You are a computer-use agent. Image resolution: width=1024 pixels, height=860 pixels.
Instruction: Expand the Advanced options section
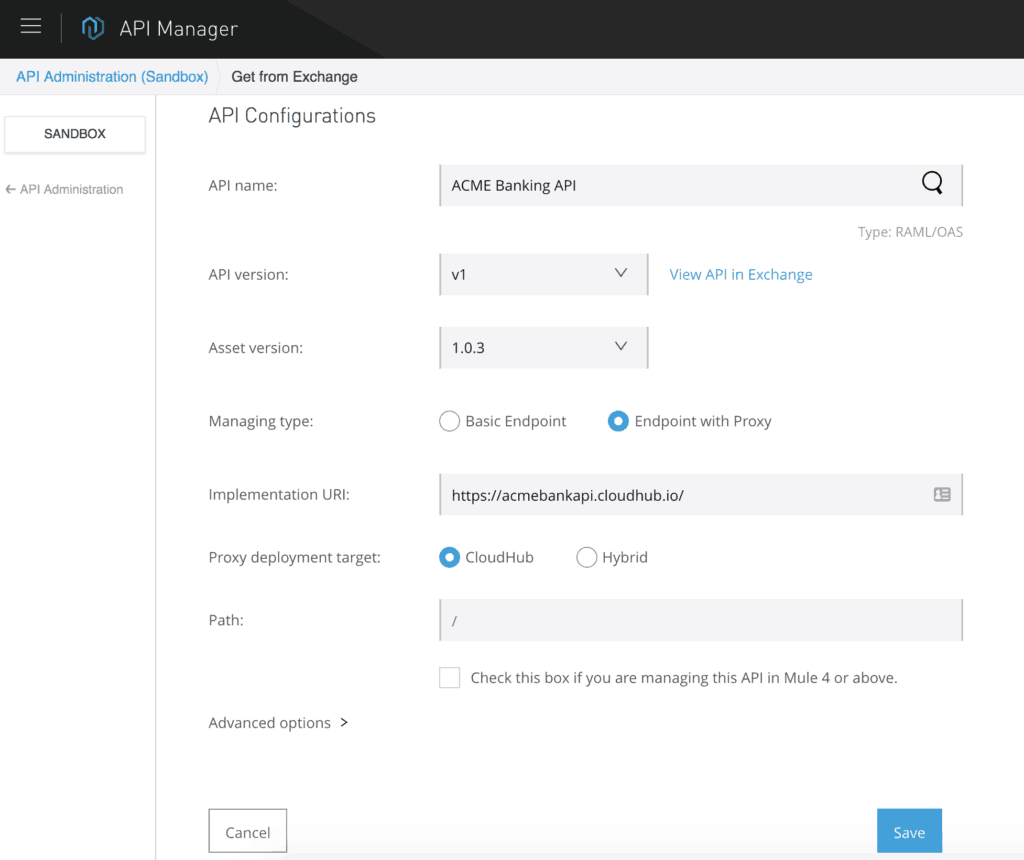tap(278, 722)
